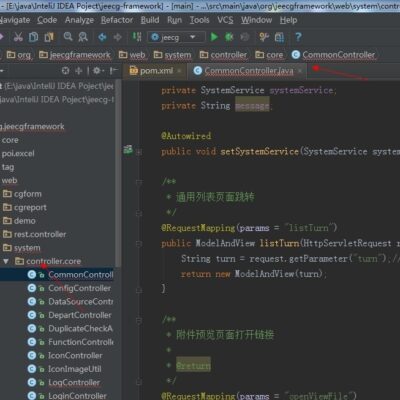Start debugging with the green bug icon
The image size is (400, 400).
[229, 37]
